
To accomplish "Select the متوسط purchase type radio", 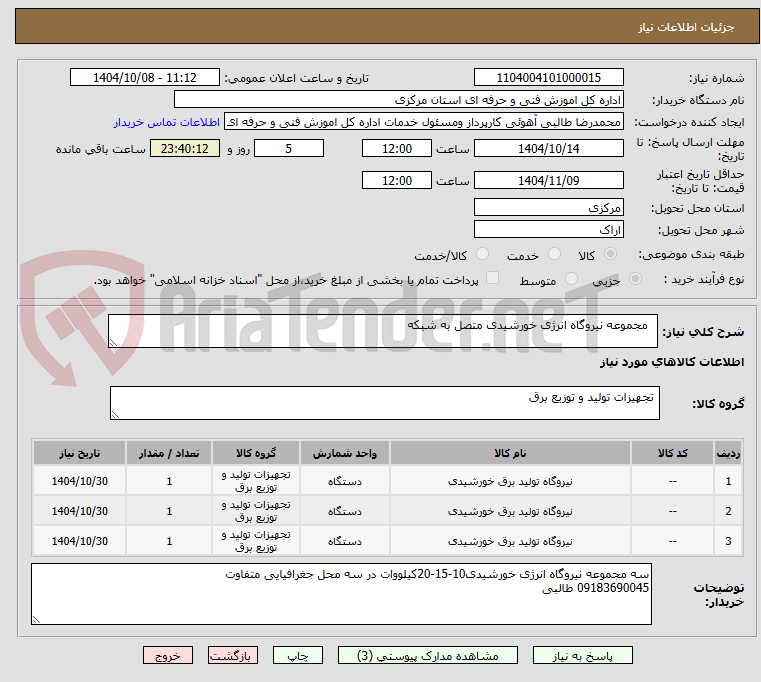I will [x=572, y=279].
